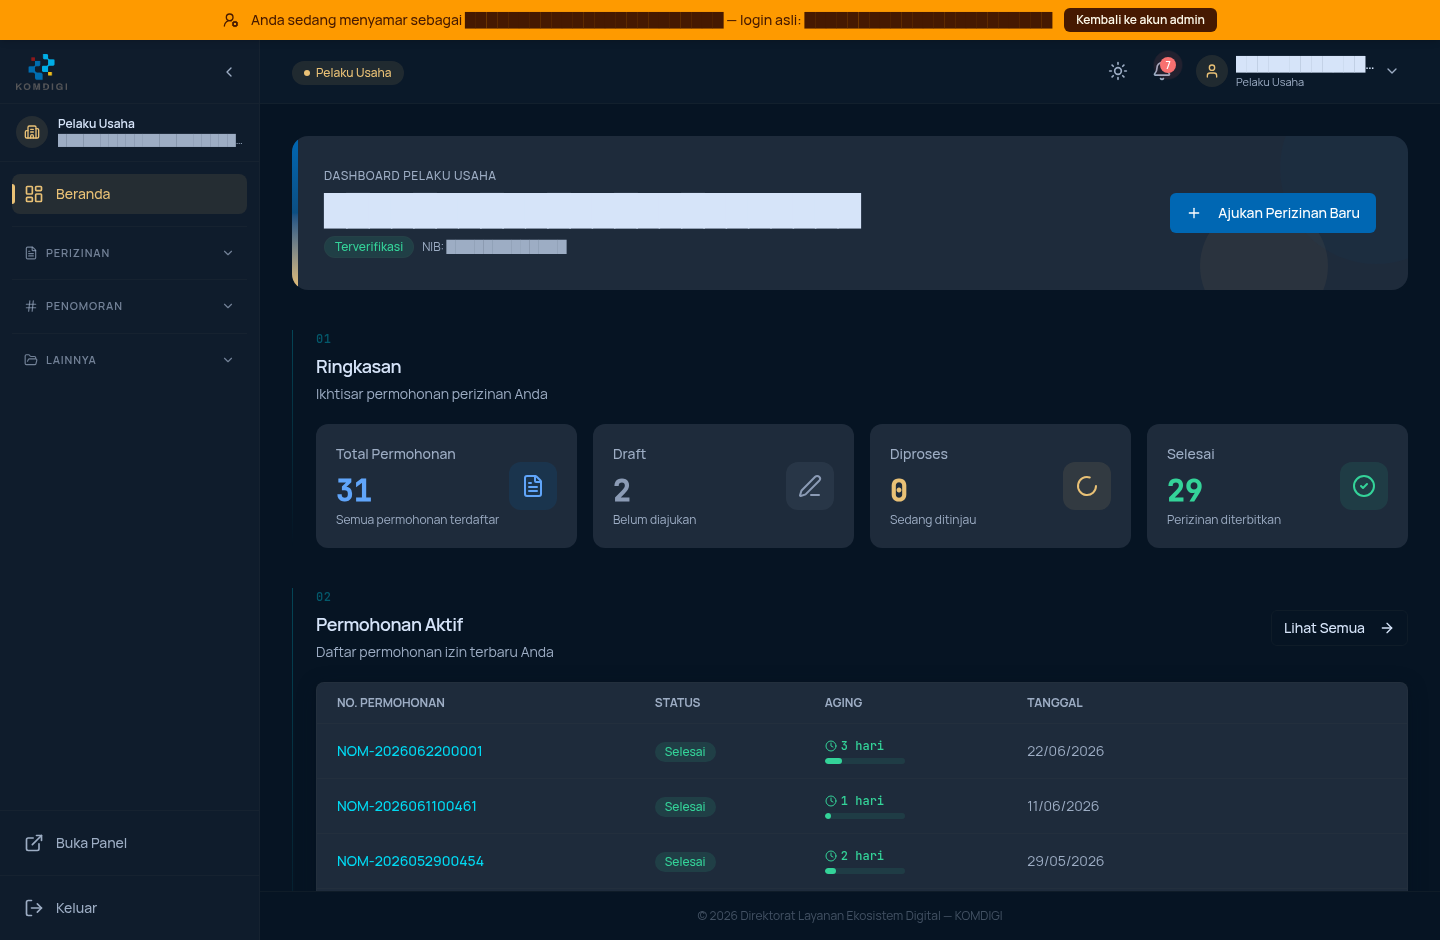Click the user avatar icon
The width and height of the screenshot is (1440, 940).
tap(1212, 71)
